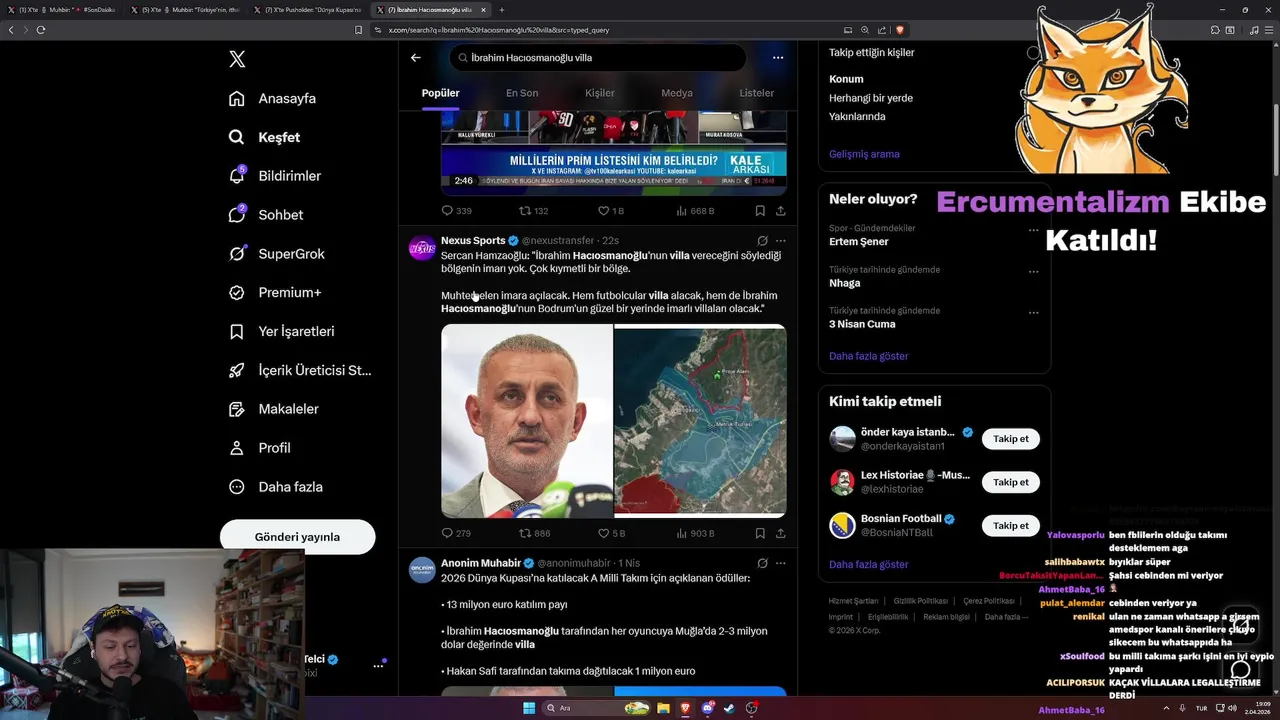Image resolution: width=1280 pixels, height=720 pixels.
Task: Click the search field with İbrahim Hacıosmanoğlu villa
Action: (x=597, y=58)
